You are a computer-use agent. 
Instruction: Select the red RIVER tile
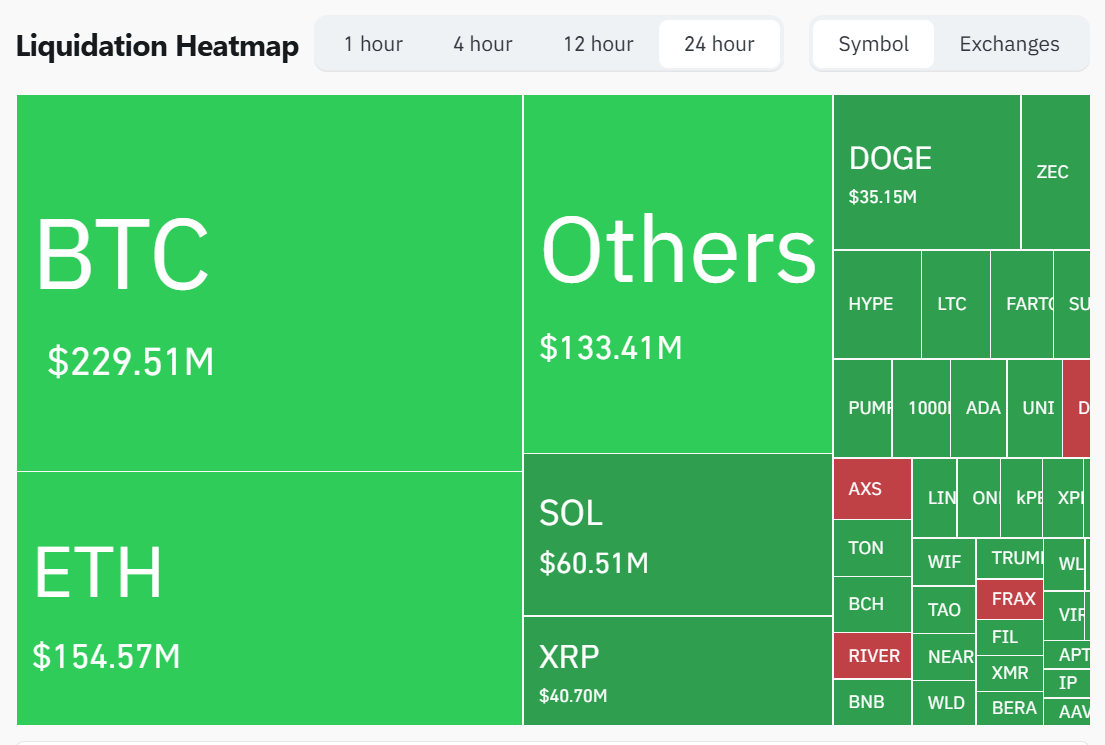pyautogui.click(x=872, y=656)
